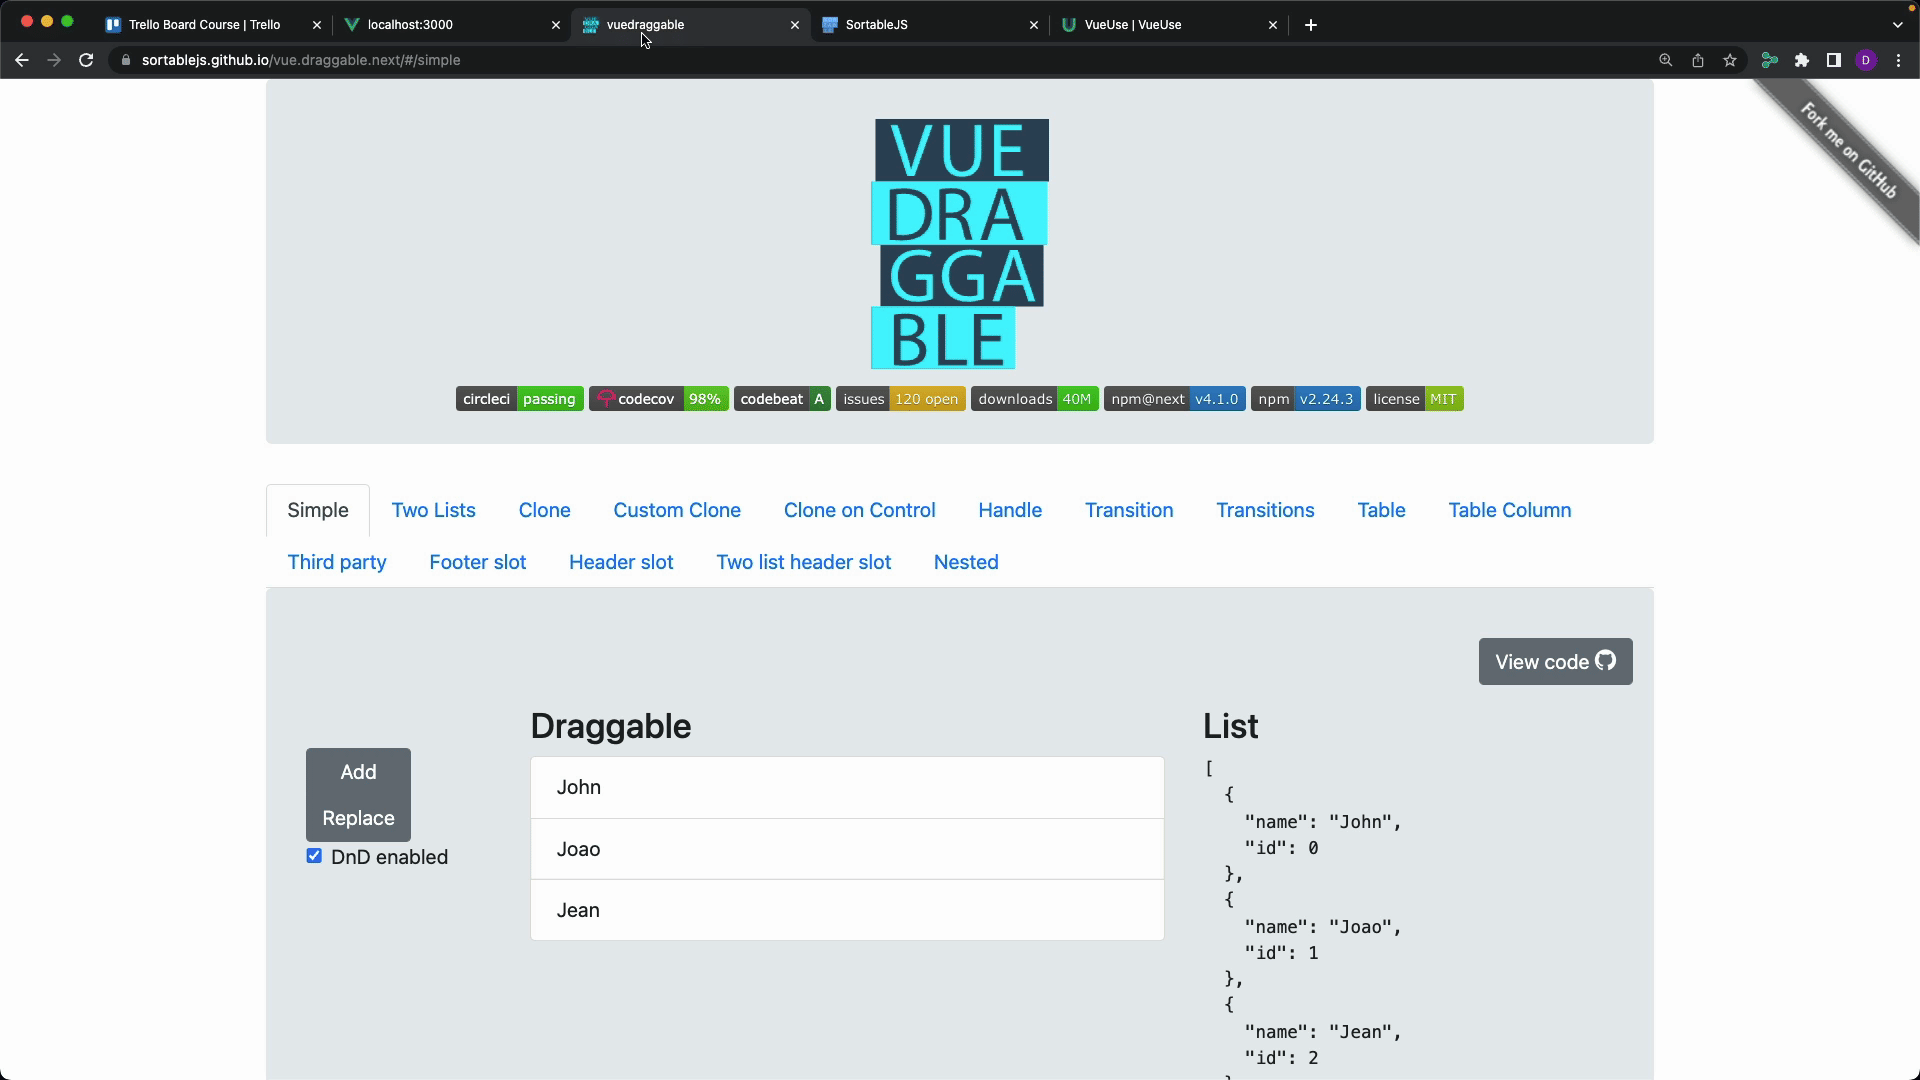This screenshot has width=1920, height=1080.
Task: Click the downloads 40M badge
Action: pyautogui.click(x=1035, y=399)
